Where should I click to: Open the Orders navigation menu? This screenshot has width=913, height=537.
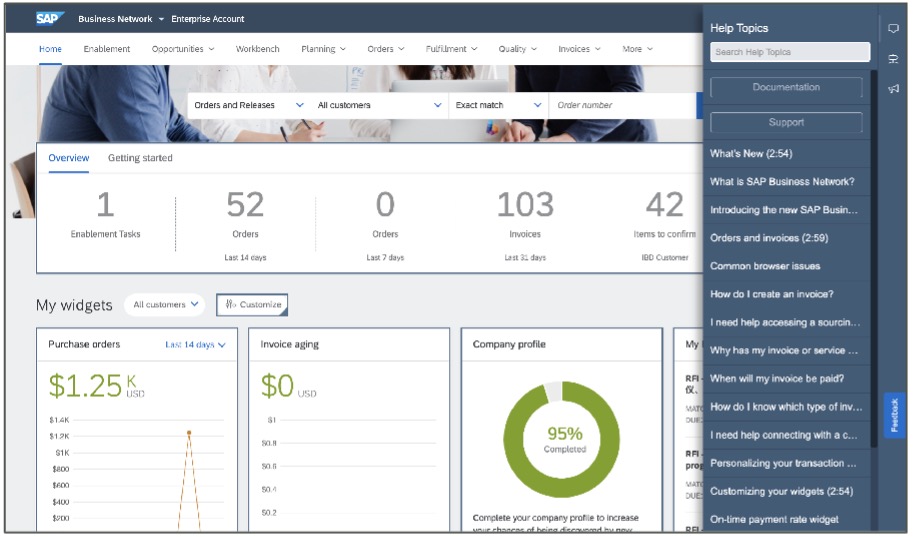coord(385,49)
